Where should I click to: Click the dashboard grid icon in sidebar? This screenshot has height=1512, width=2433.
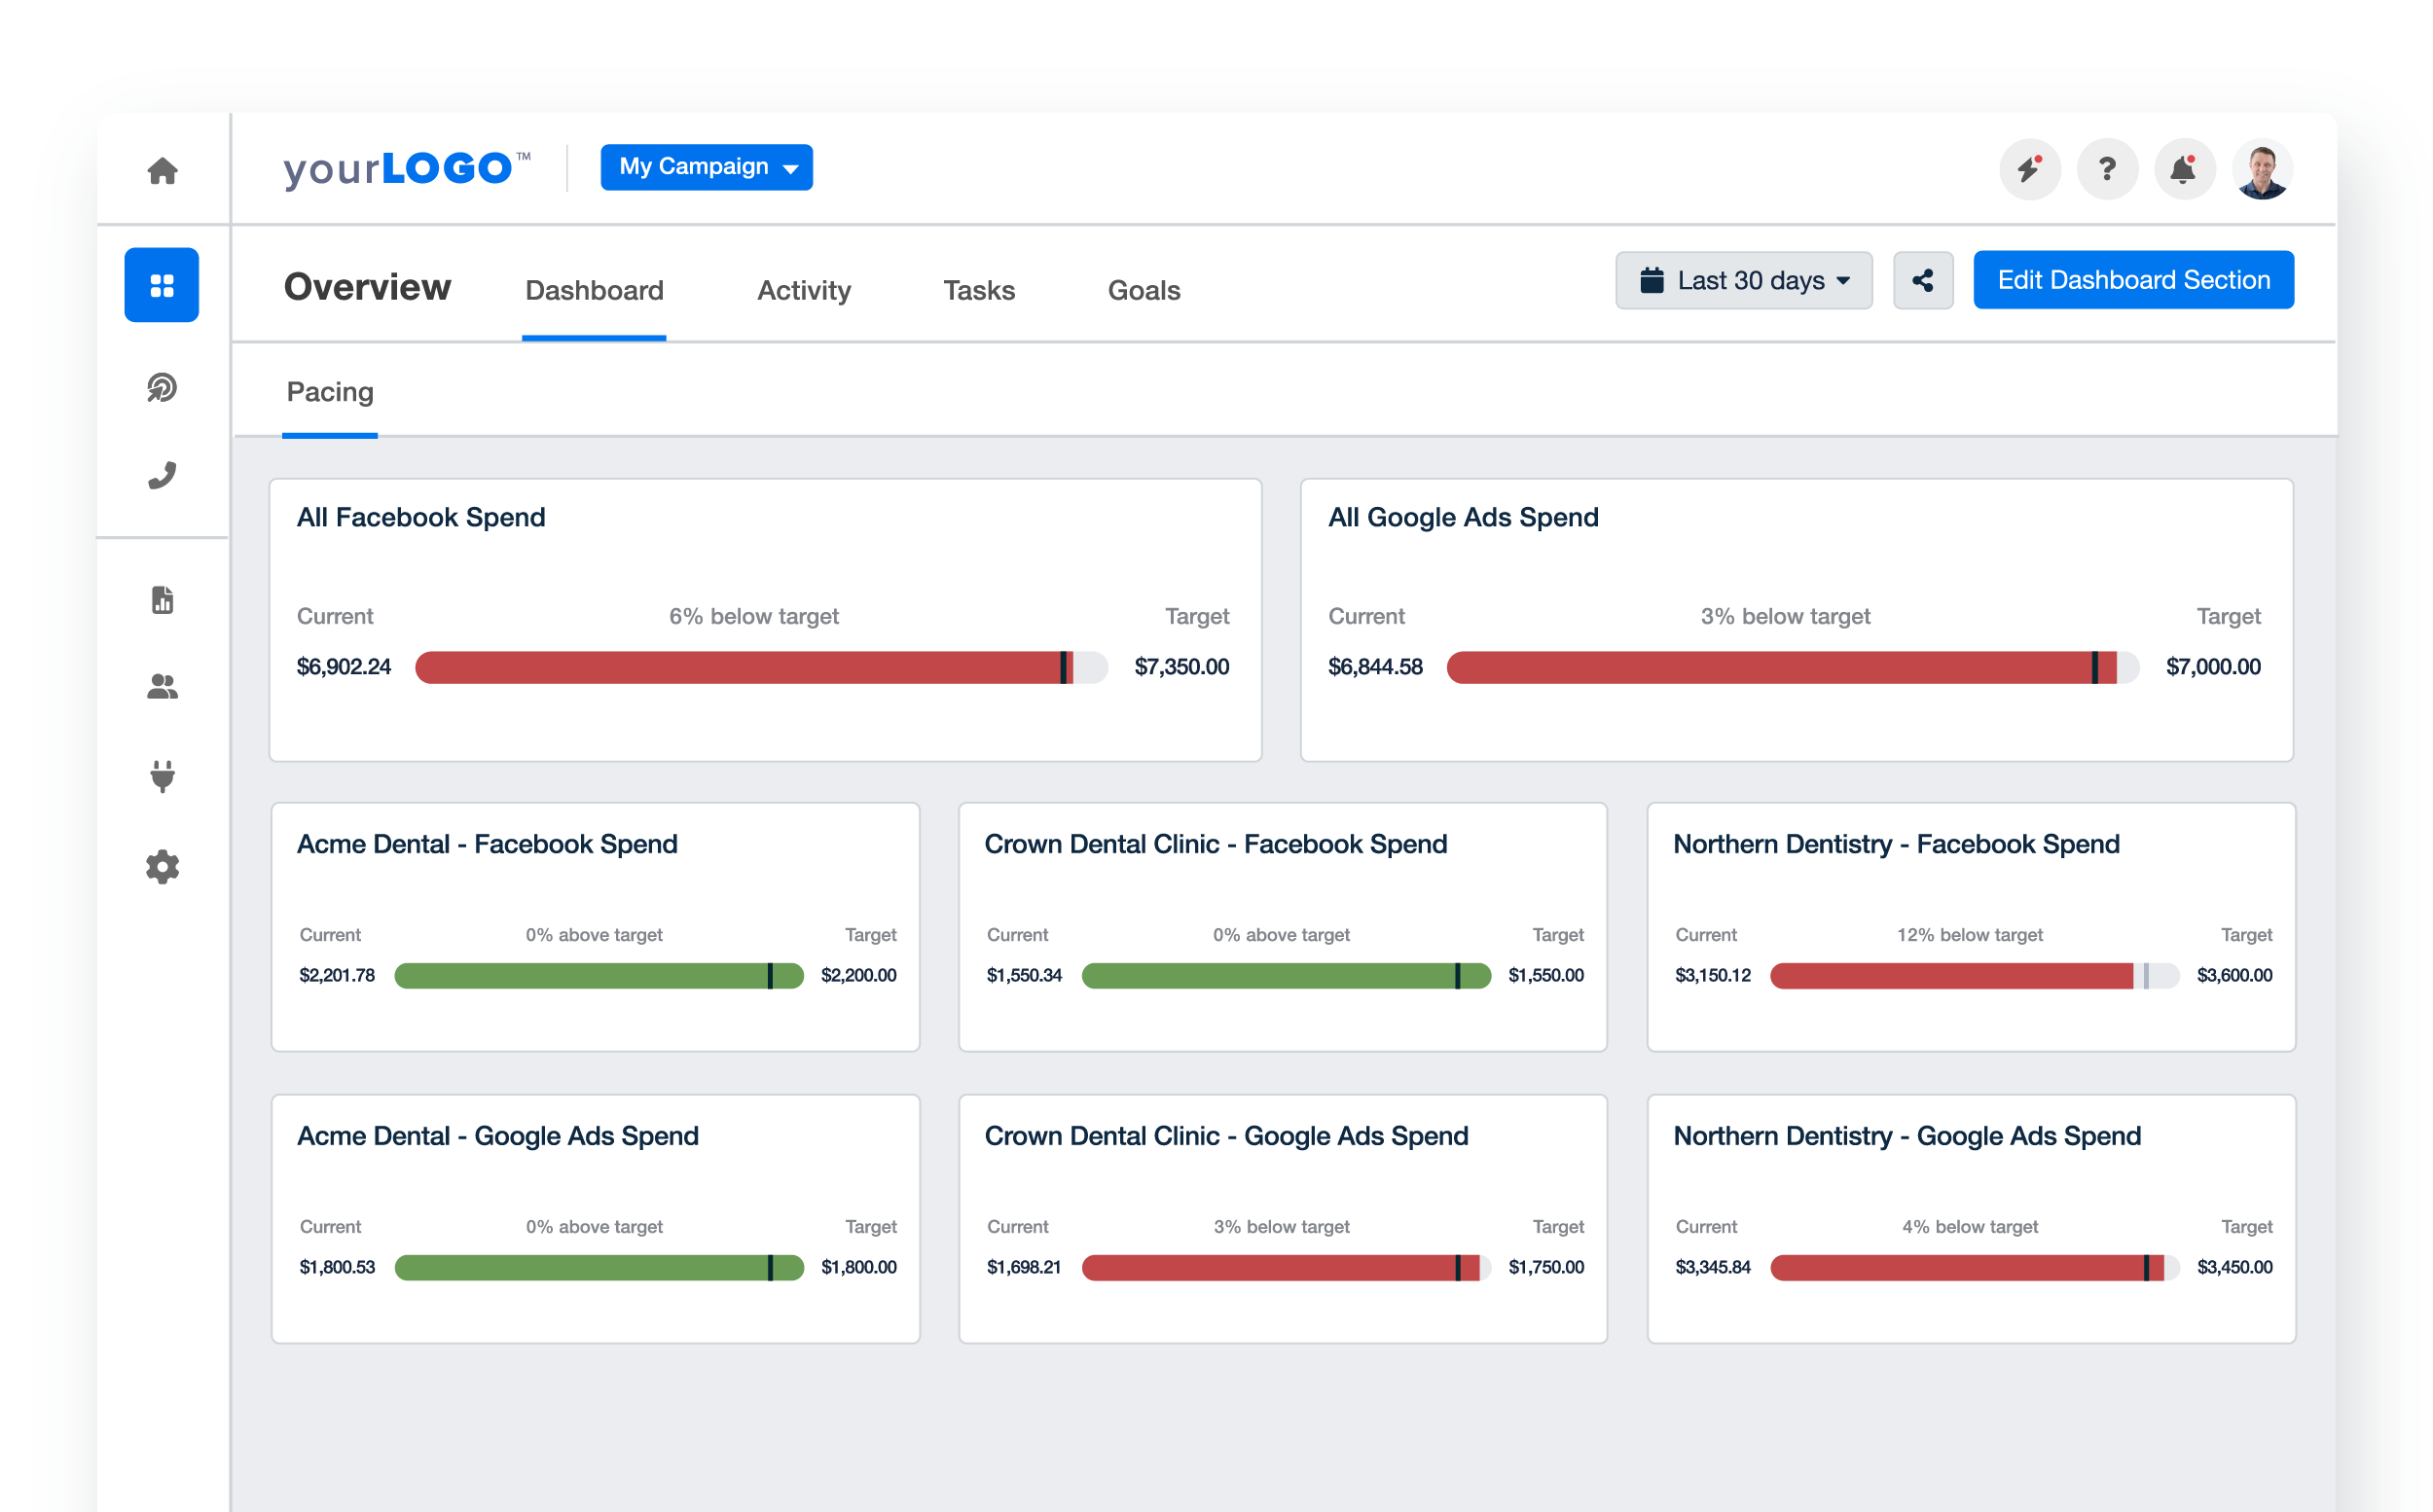162,284
